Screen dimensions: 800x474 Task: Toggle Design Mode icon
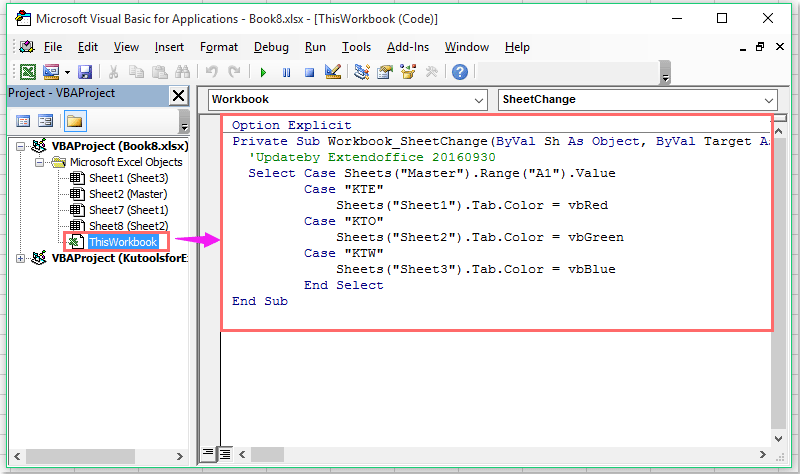click(x=333, y=72)
